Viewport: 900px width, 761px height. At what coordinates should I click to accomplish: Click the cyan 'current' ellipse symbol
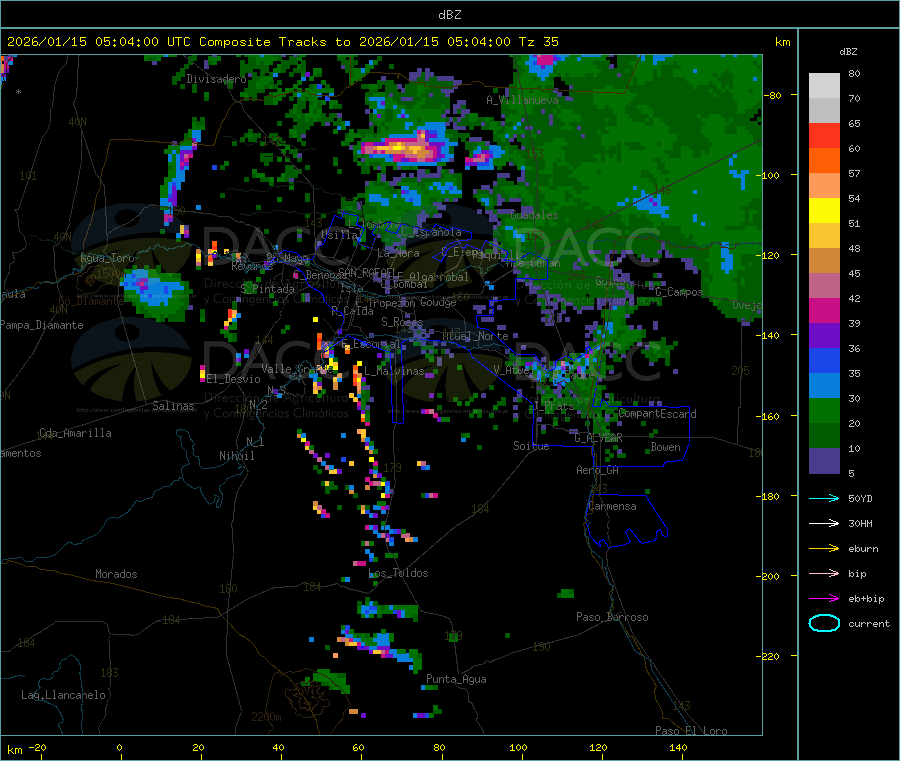(x=824, y=623)
